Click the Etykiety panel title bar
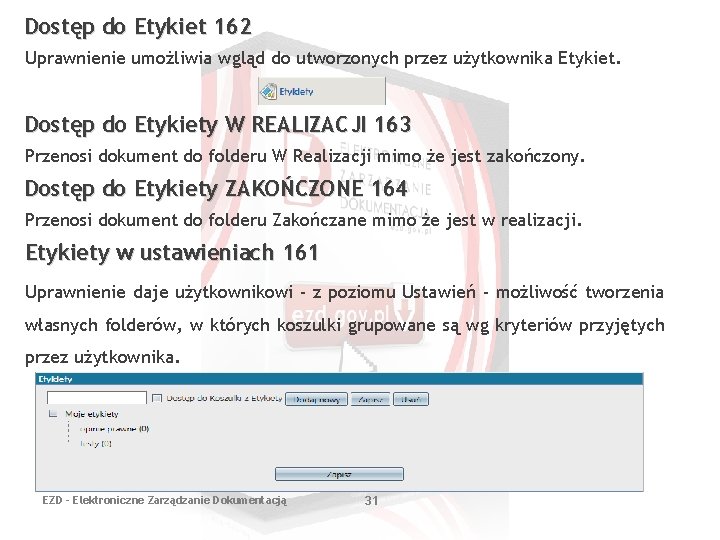 pos(339,379)
